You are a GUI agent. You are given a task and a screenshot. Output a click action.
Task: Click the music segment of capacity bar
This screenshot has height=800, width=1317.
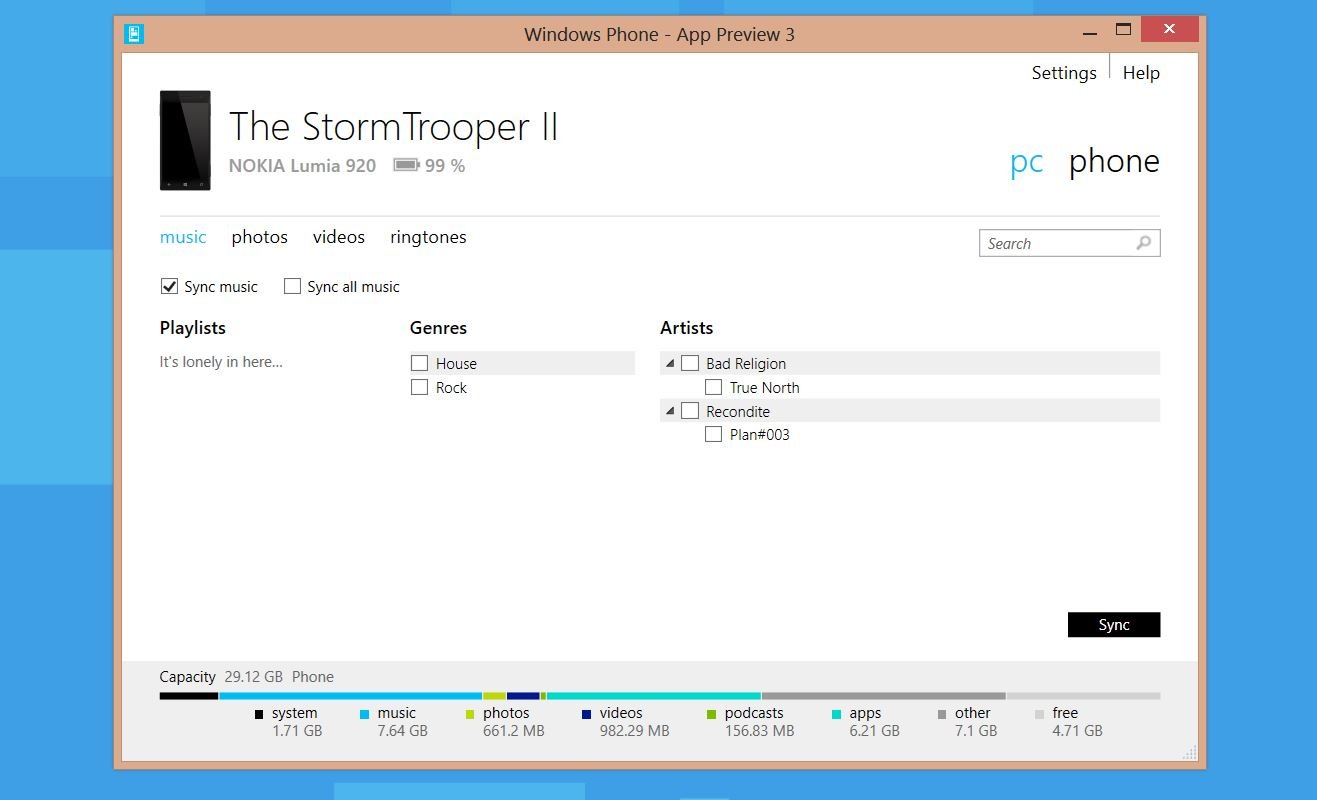351,696
